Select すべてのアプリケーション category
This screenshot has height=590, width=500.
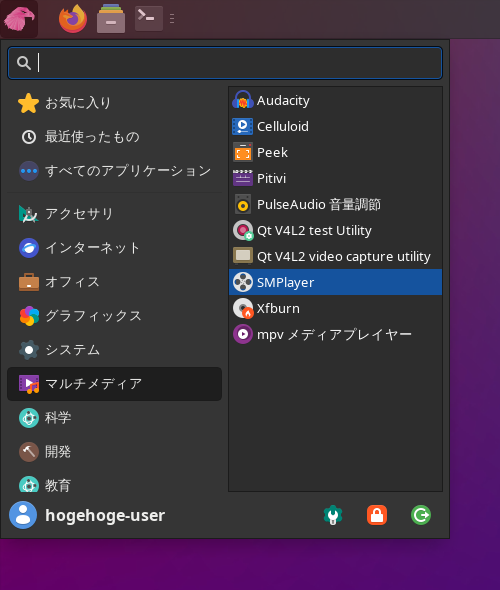(114, 171)
